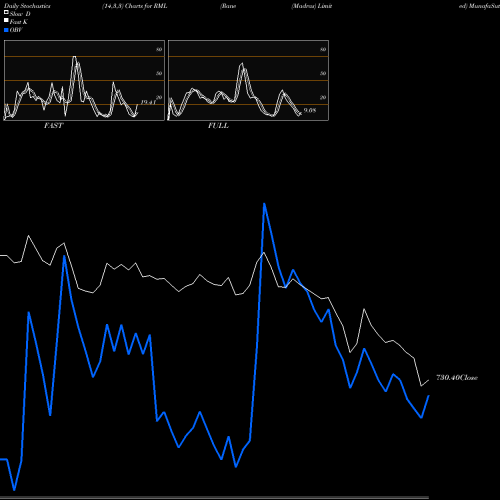This screenshot has height=500, width=500.
Task: Click the FAST stochastic chart thumbnail
Action: pyautogui.click(x=84, y=80)
